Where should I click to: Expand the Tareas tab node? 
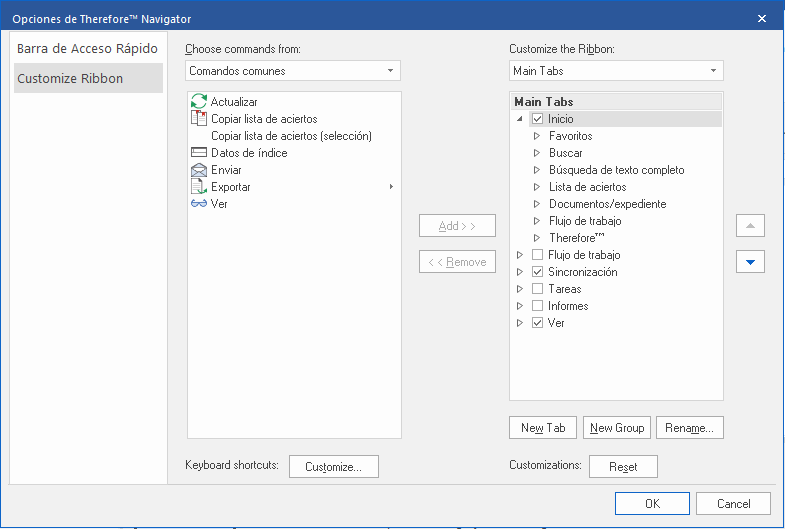pyautogui.click(x=520, y=289)
